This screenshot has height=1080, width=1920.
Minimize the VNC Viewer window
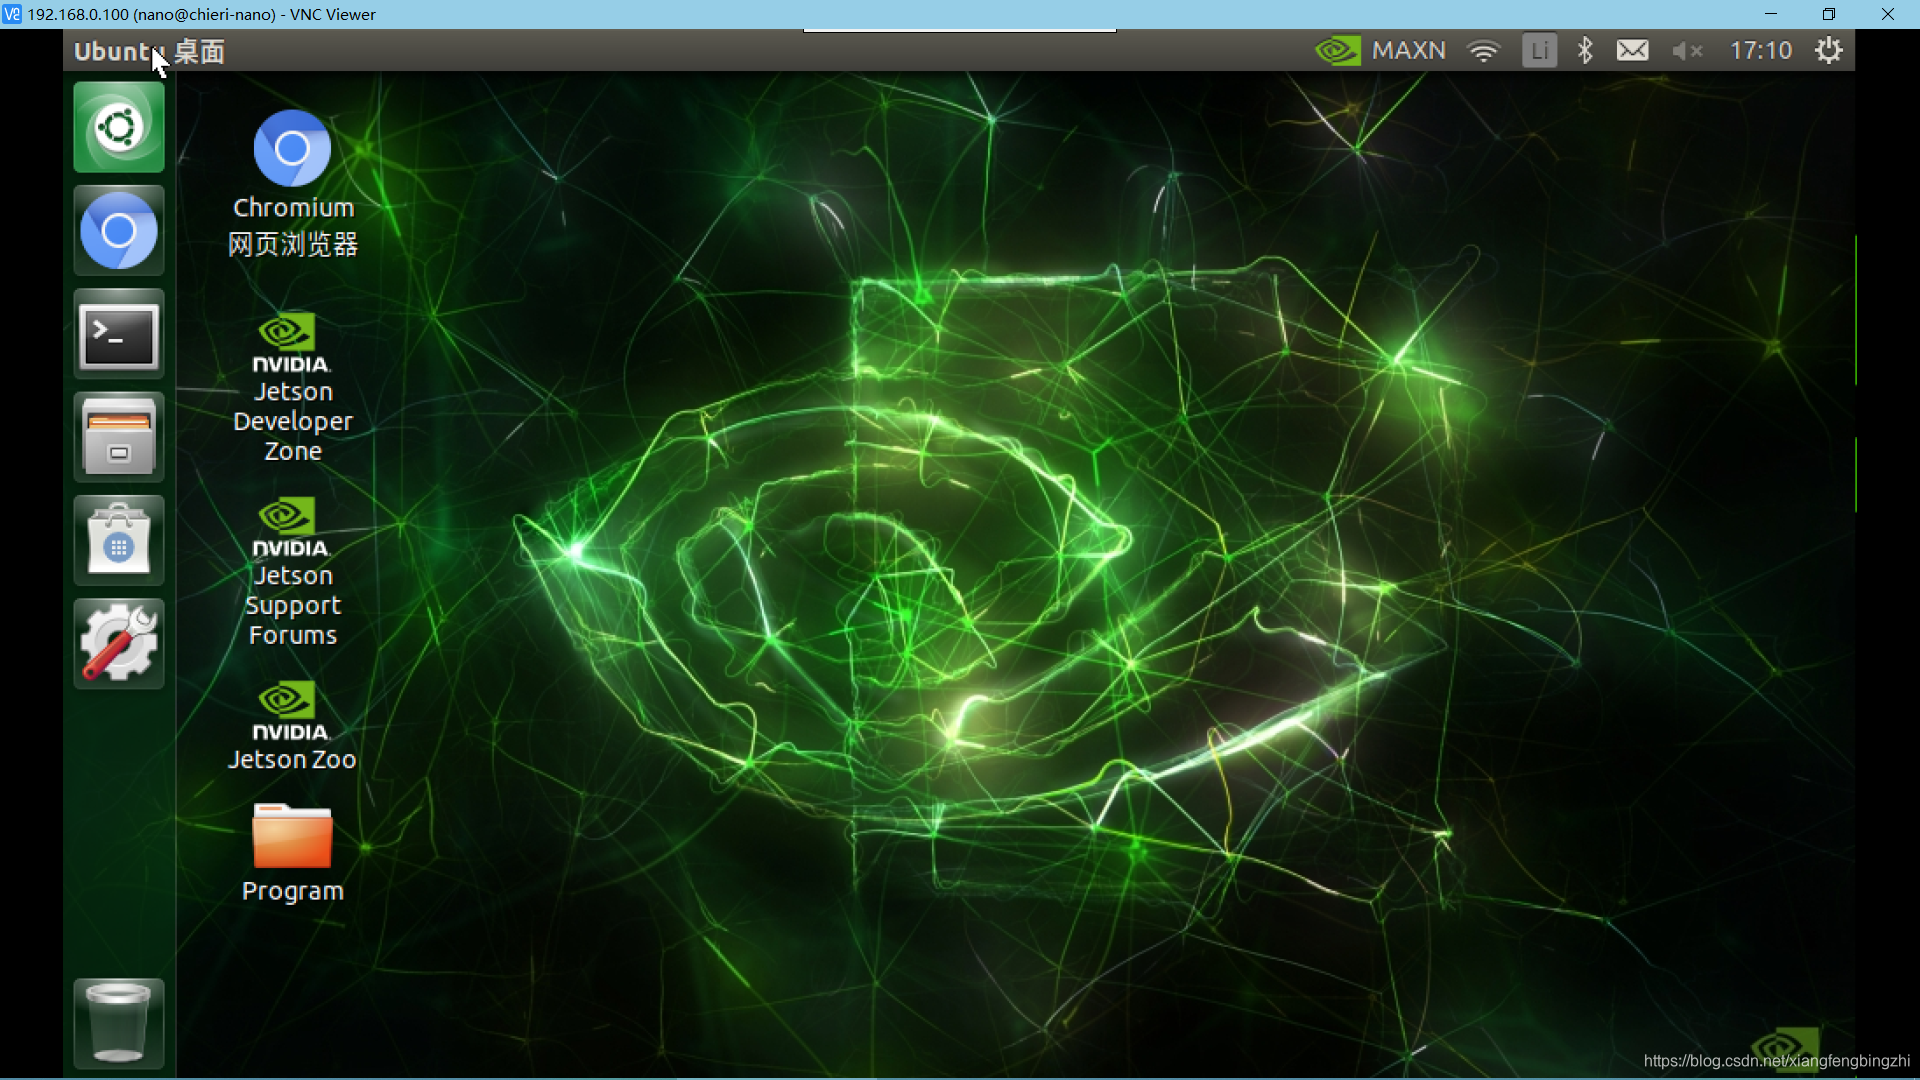click(x=1771, y=14)
